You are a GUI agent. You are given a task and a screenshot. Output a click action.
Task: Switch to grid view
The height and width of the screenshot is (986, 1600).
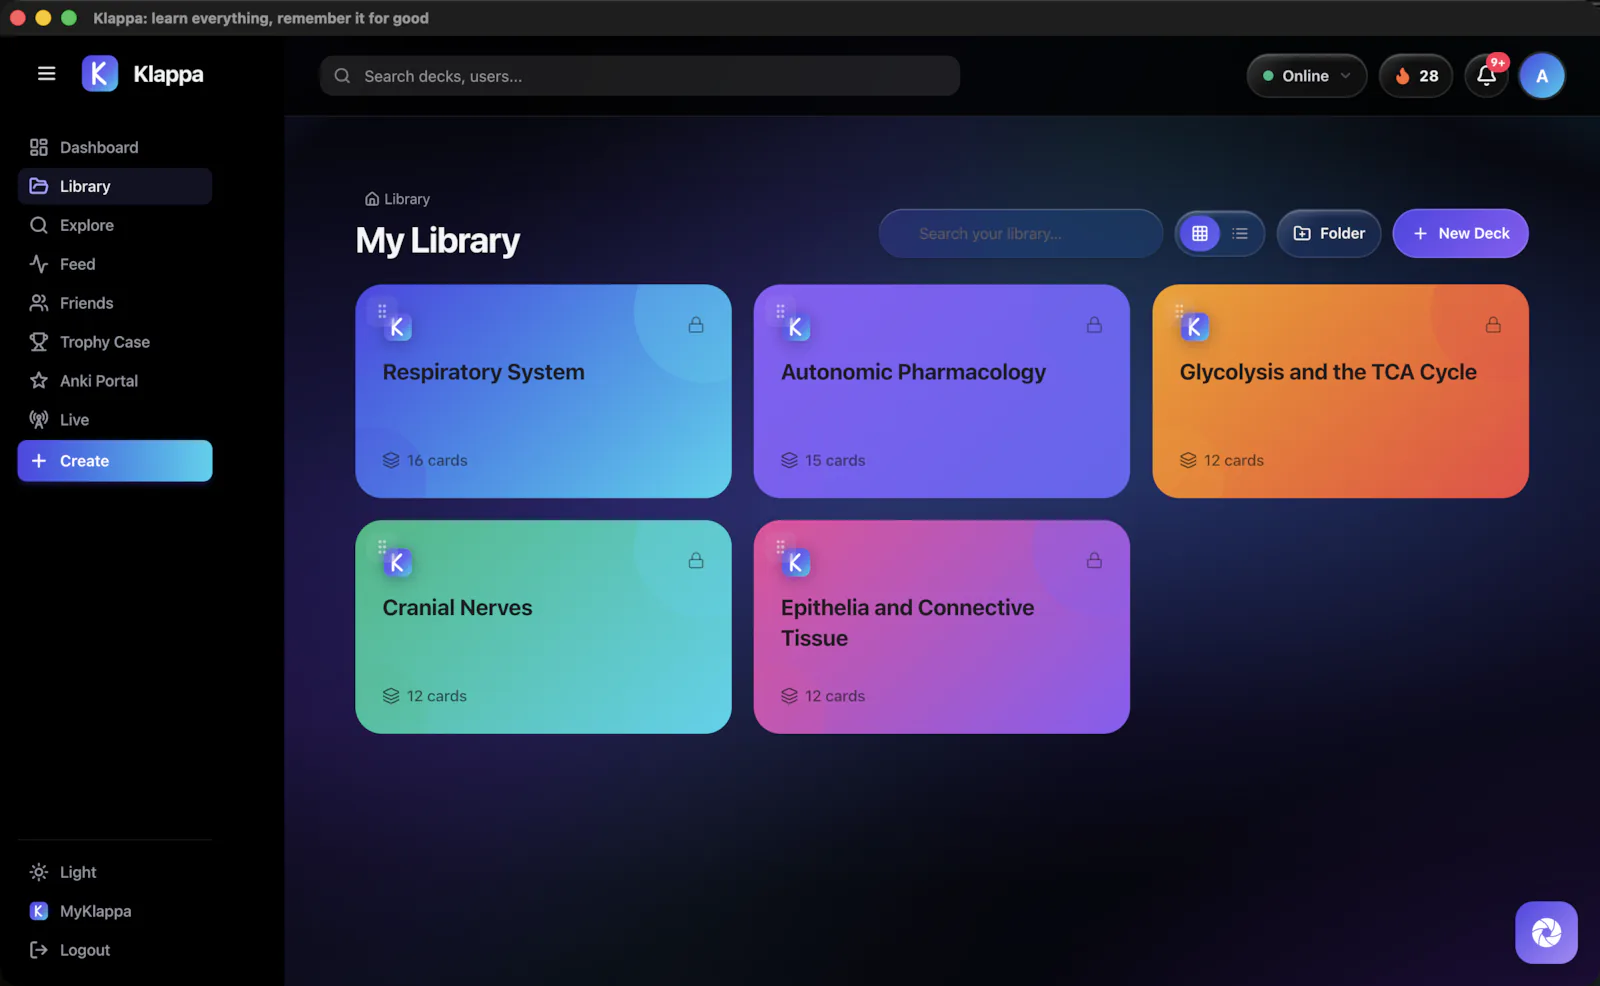(1200, 233)
